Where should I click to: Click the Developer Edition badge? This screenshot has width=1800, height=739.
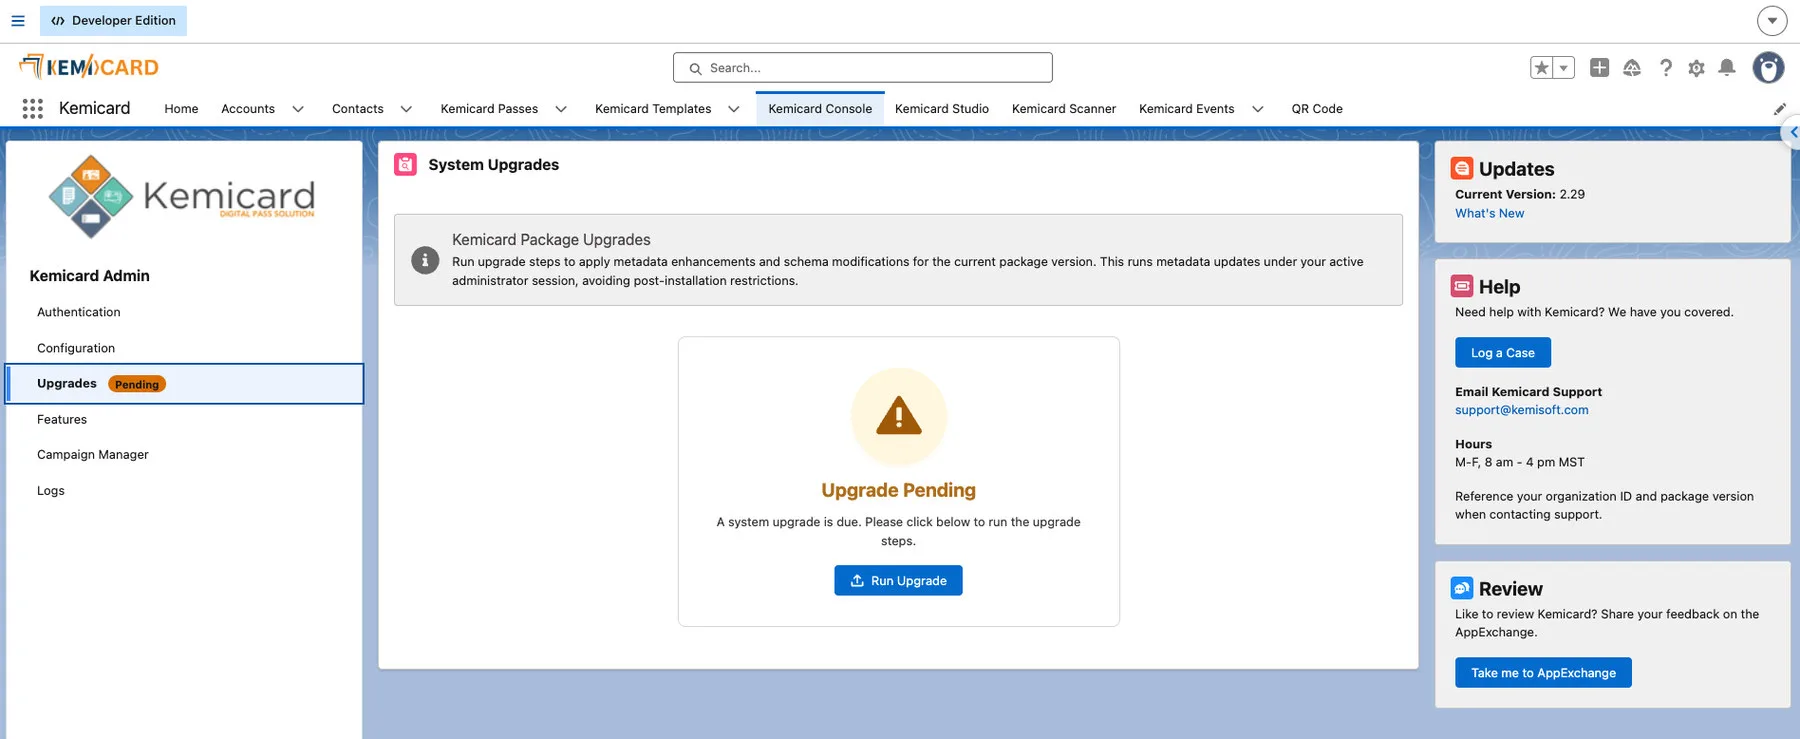click(x=113, y=20)
